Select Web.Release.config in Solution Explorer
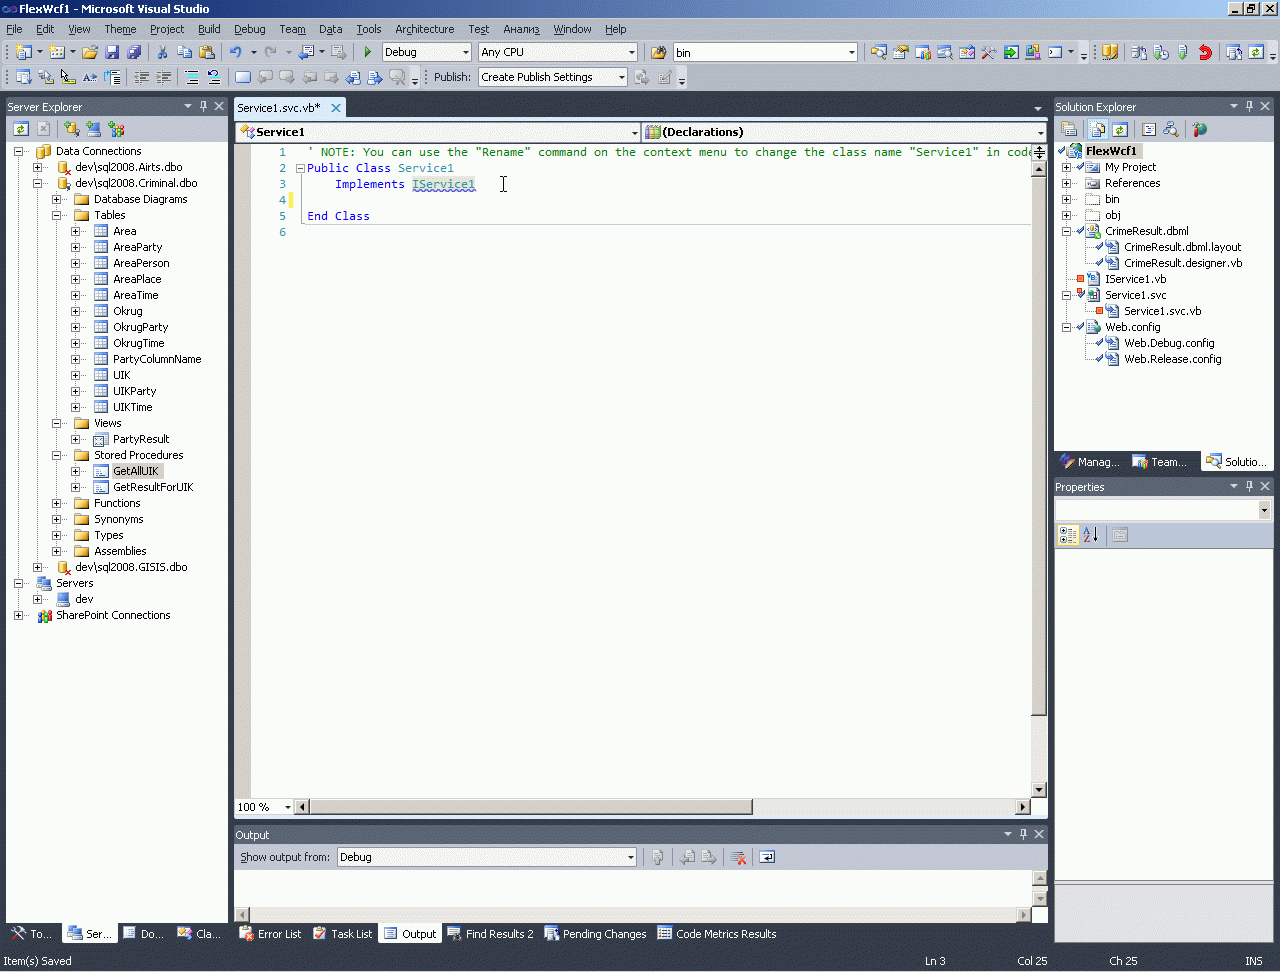 click(x=1172, y=359)
